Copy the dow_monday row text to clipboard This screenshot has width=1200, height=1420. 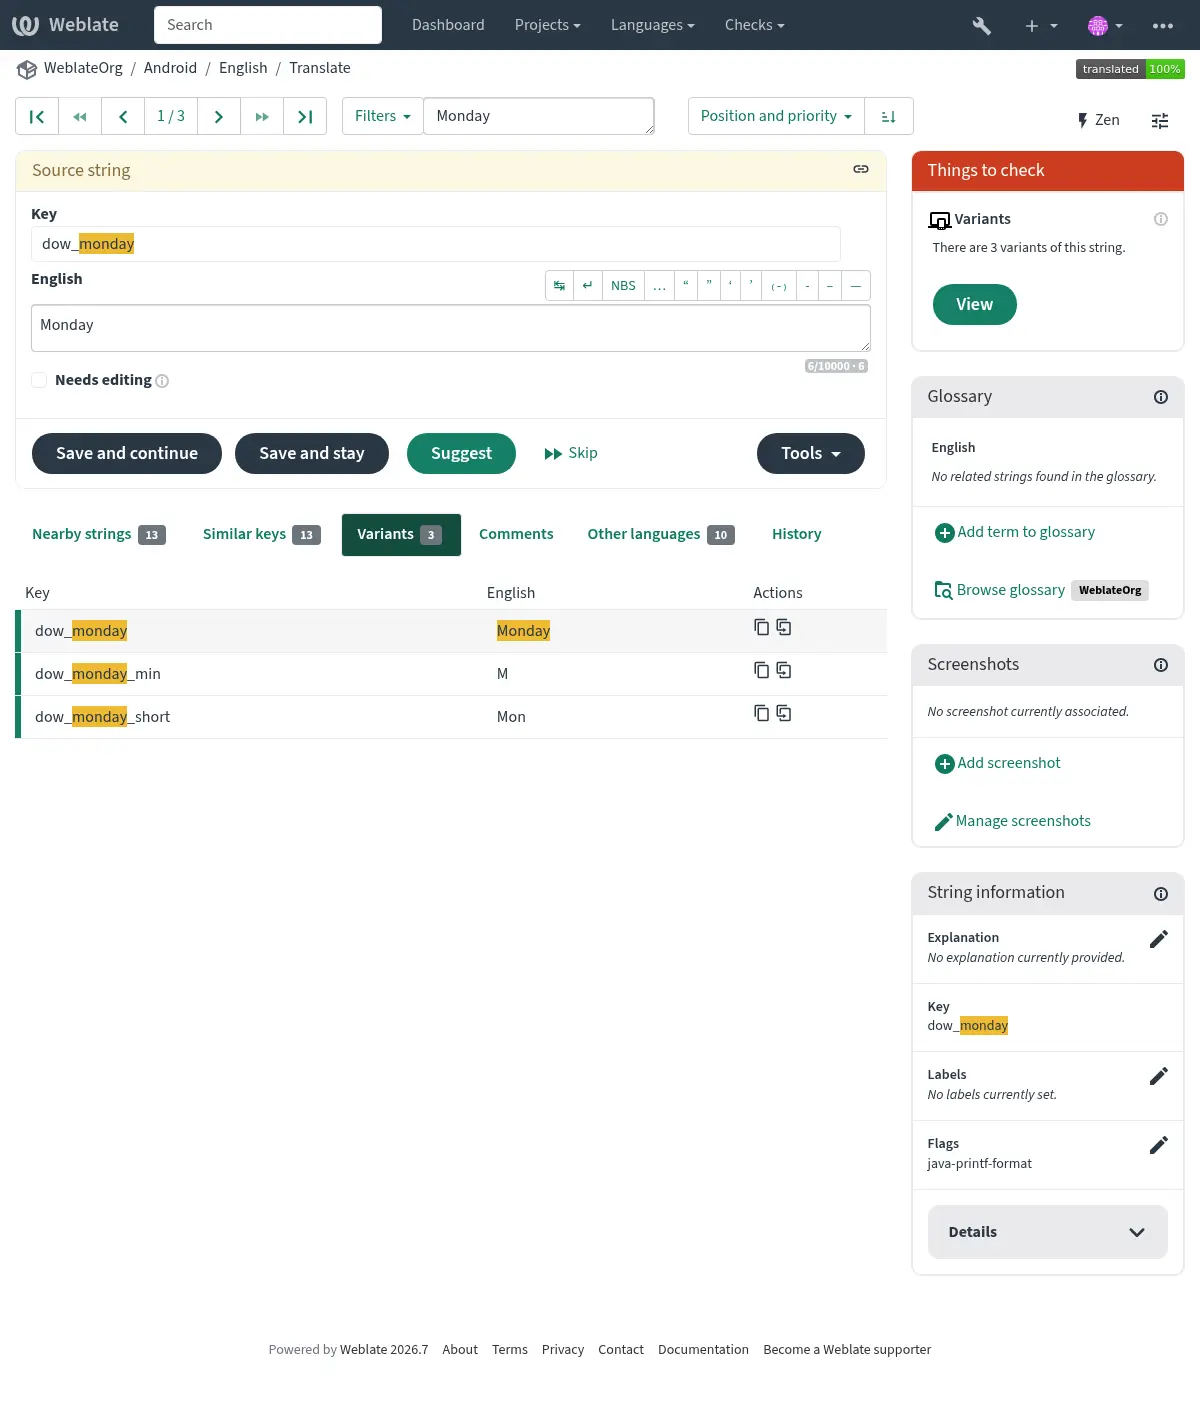(x=762, y=627)
